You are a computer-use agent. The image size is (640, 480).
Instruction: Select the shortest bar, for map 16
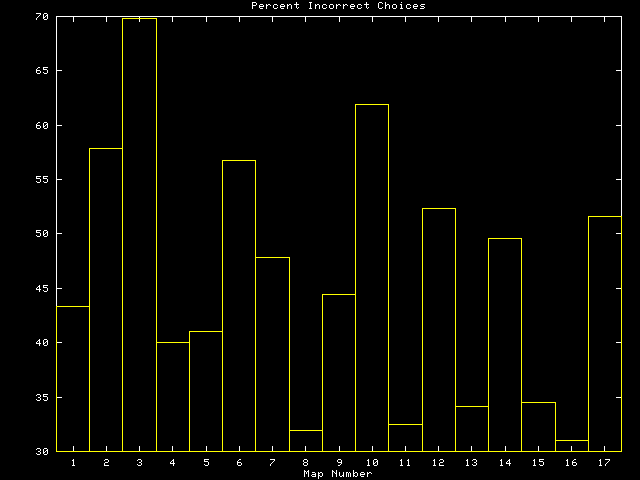pos(572,446)
